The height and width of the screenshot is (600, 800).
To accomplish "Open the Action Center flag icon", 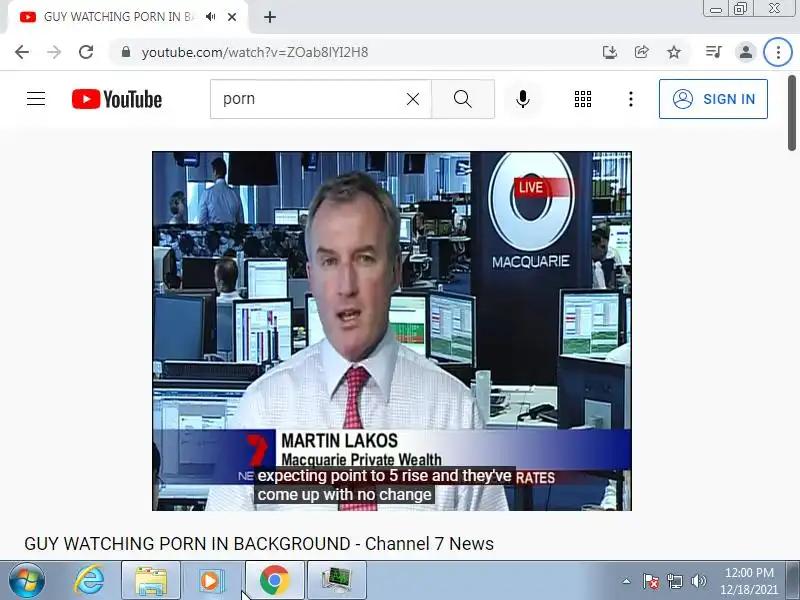I will [651, 581].
